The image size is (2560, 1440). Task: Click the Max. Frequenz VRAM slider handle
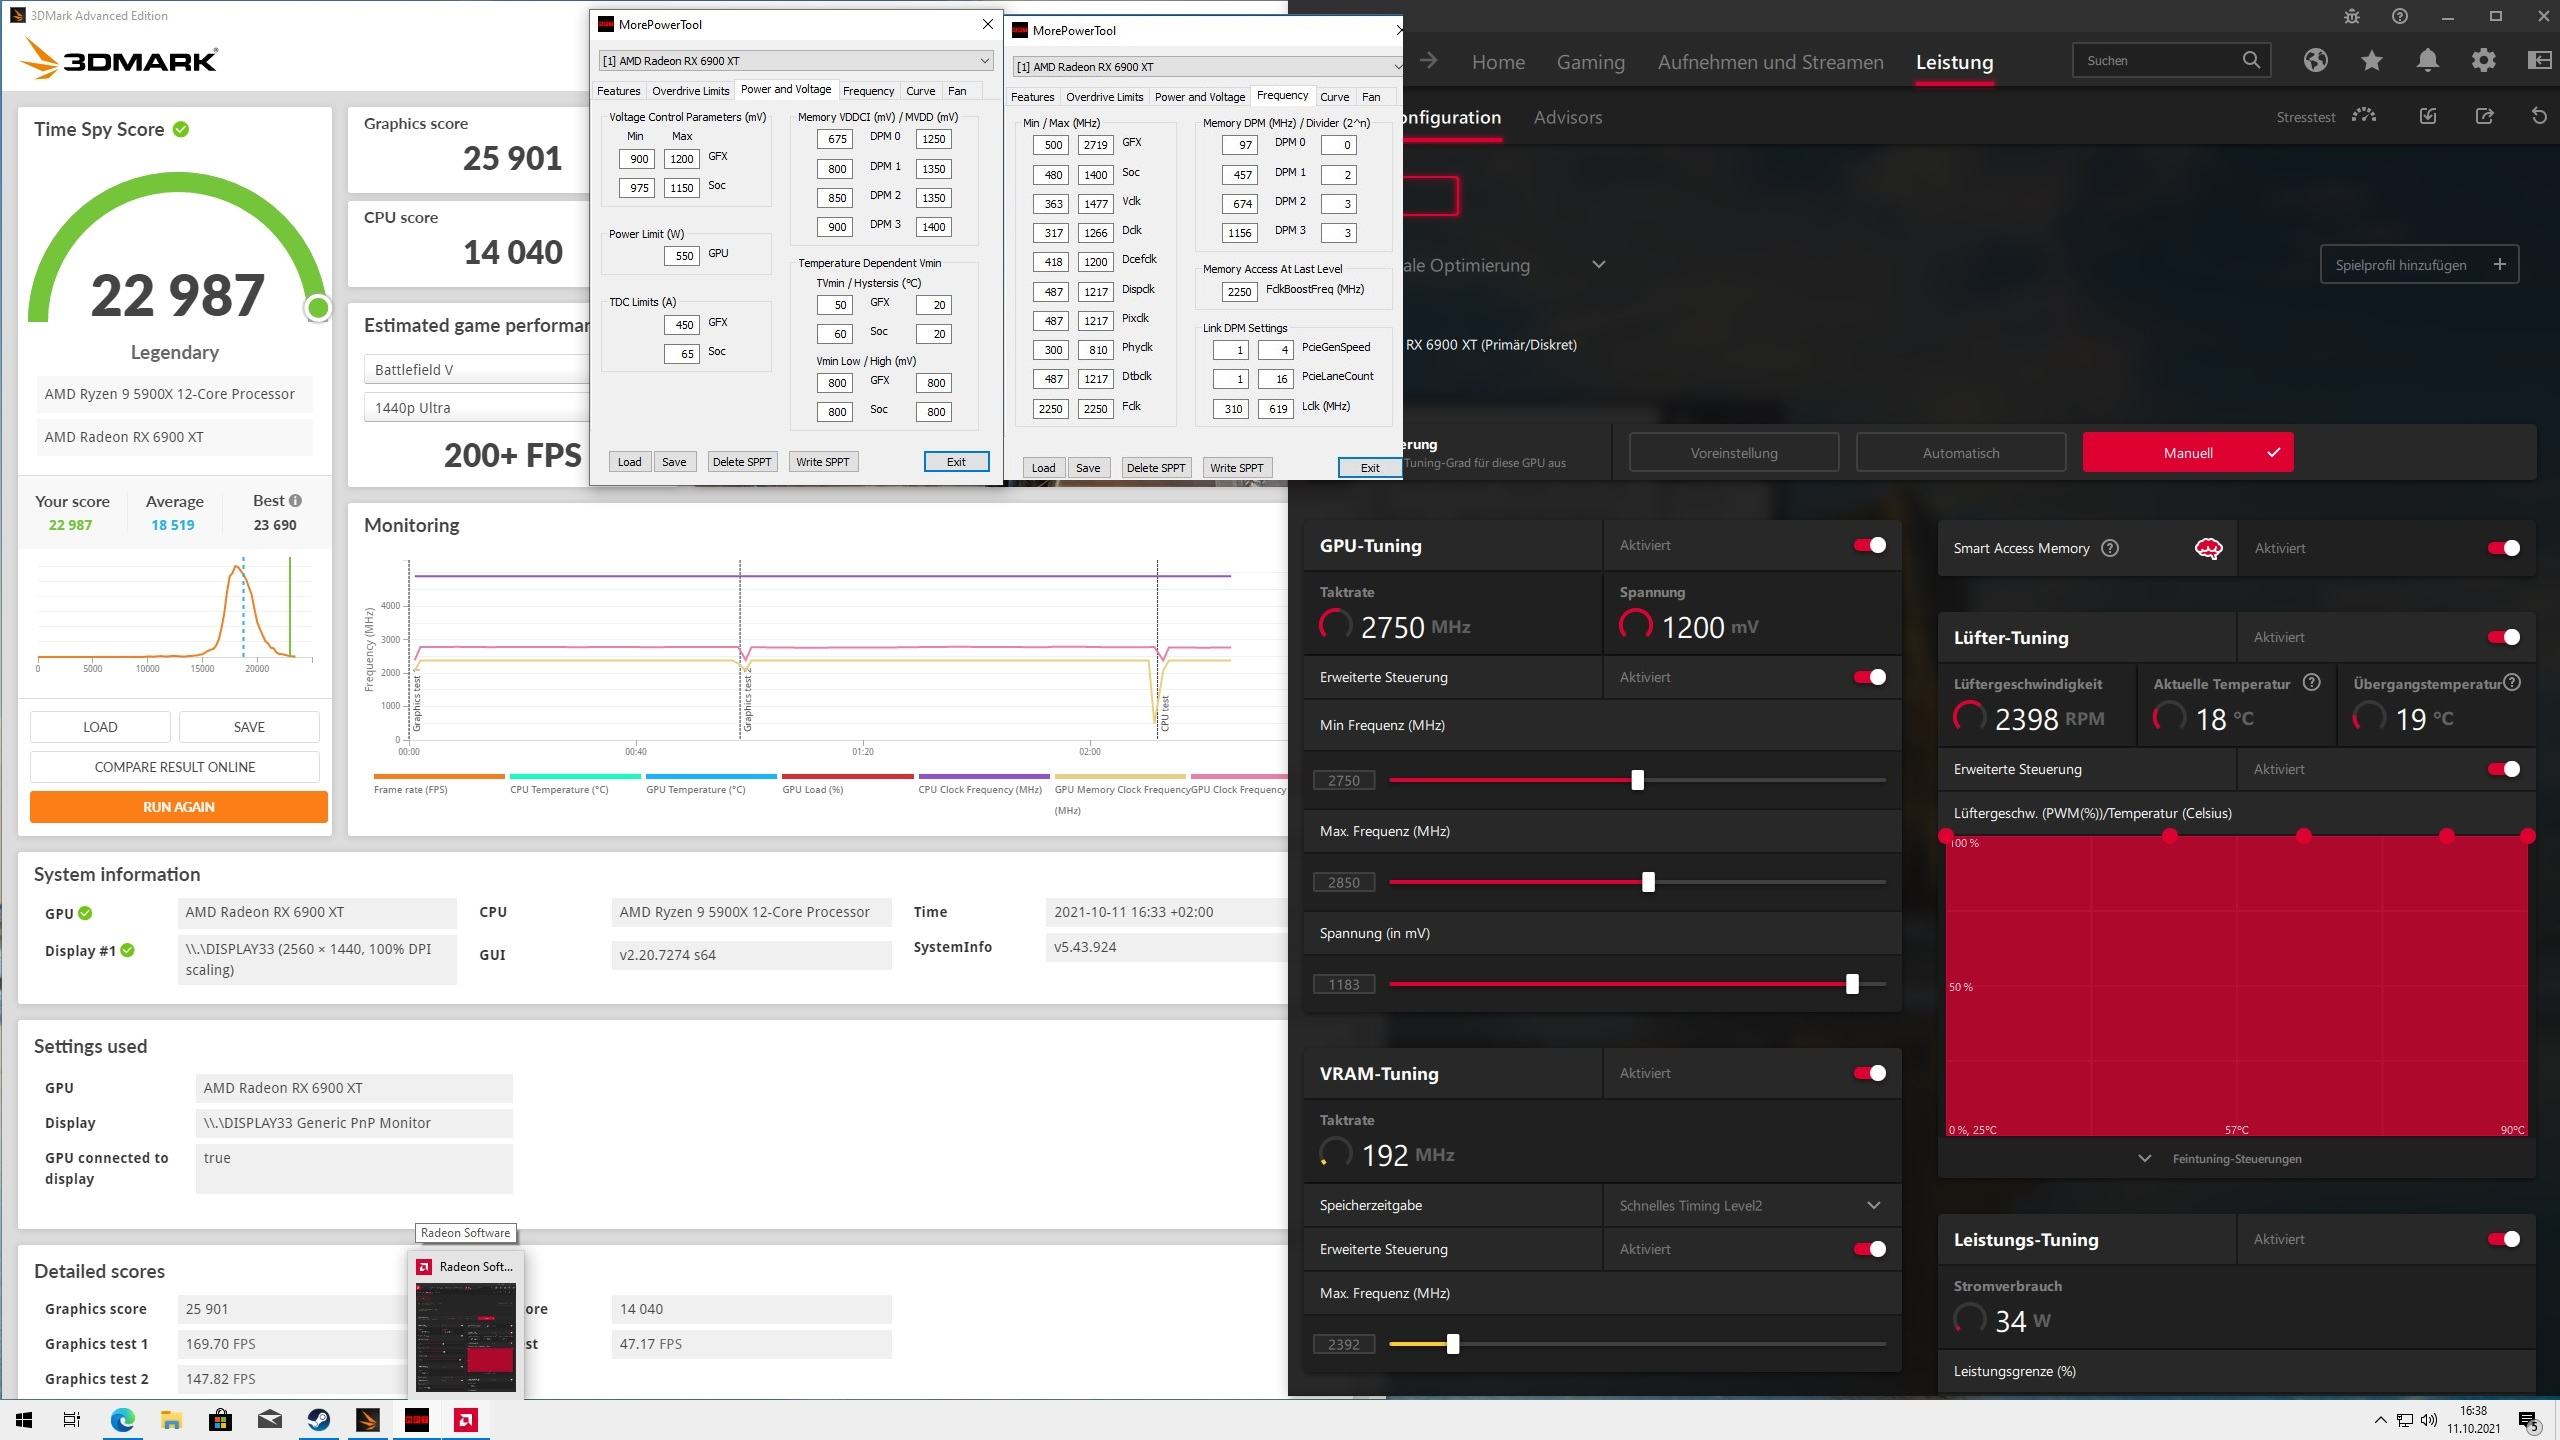1453,1344
